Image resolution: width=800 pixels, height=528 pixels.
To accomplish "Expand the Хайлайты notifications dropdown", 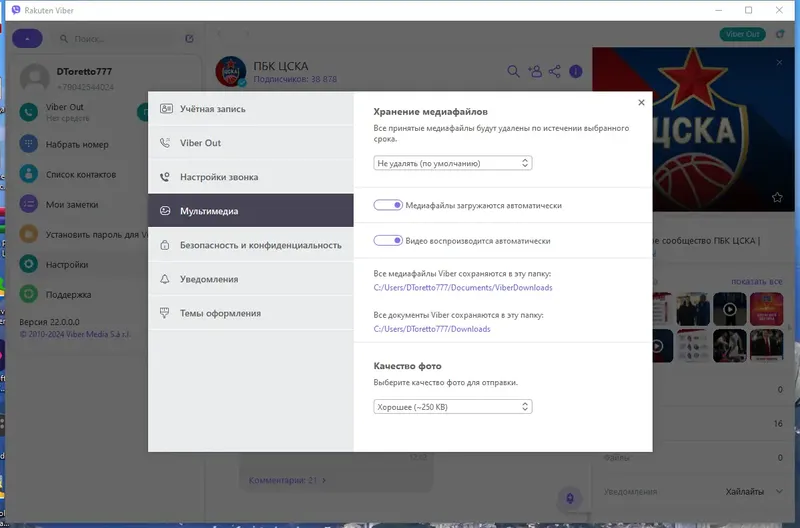I will point(754,492).
